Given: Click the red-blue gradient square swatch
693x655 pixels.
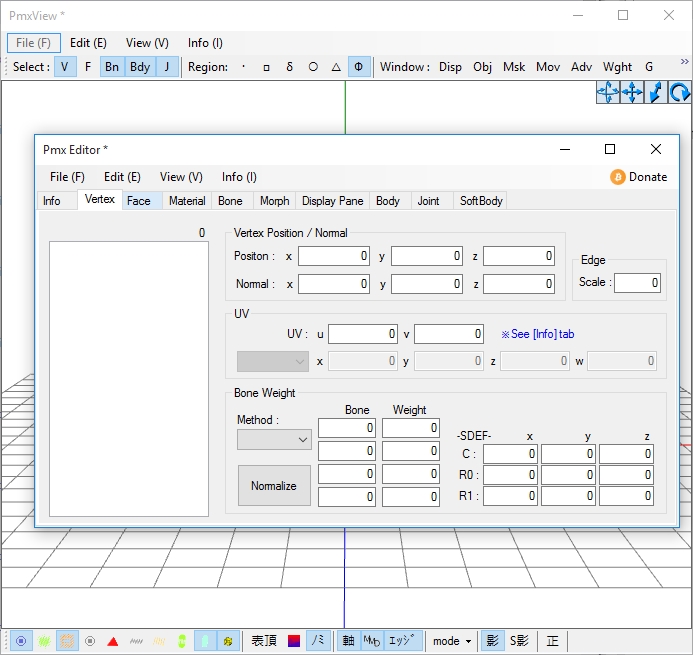Looking at the screenshot, I should 294,641.
